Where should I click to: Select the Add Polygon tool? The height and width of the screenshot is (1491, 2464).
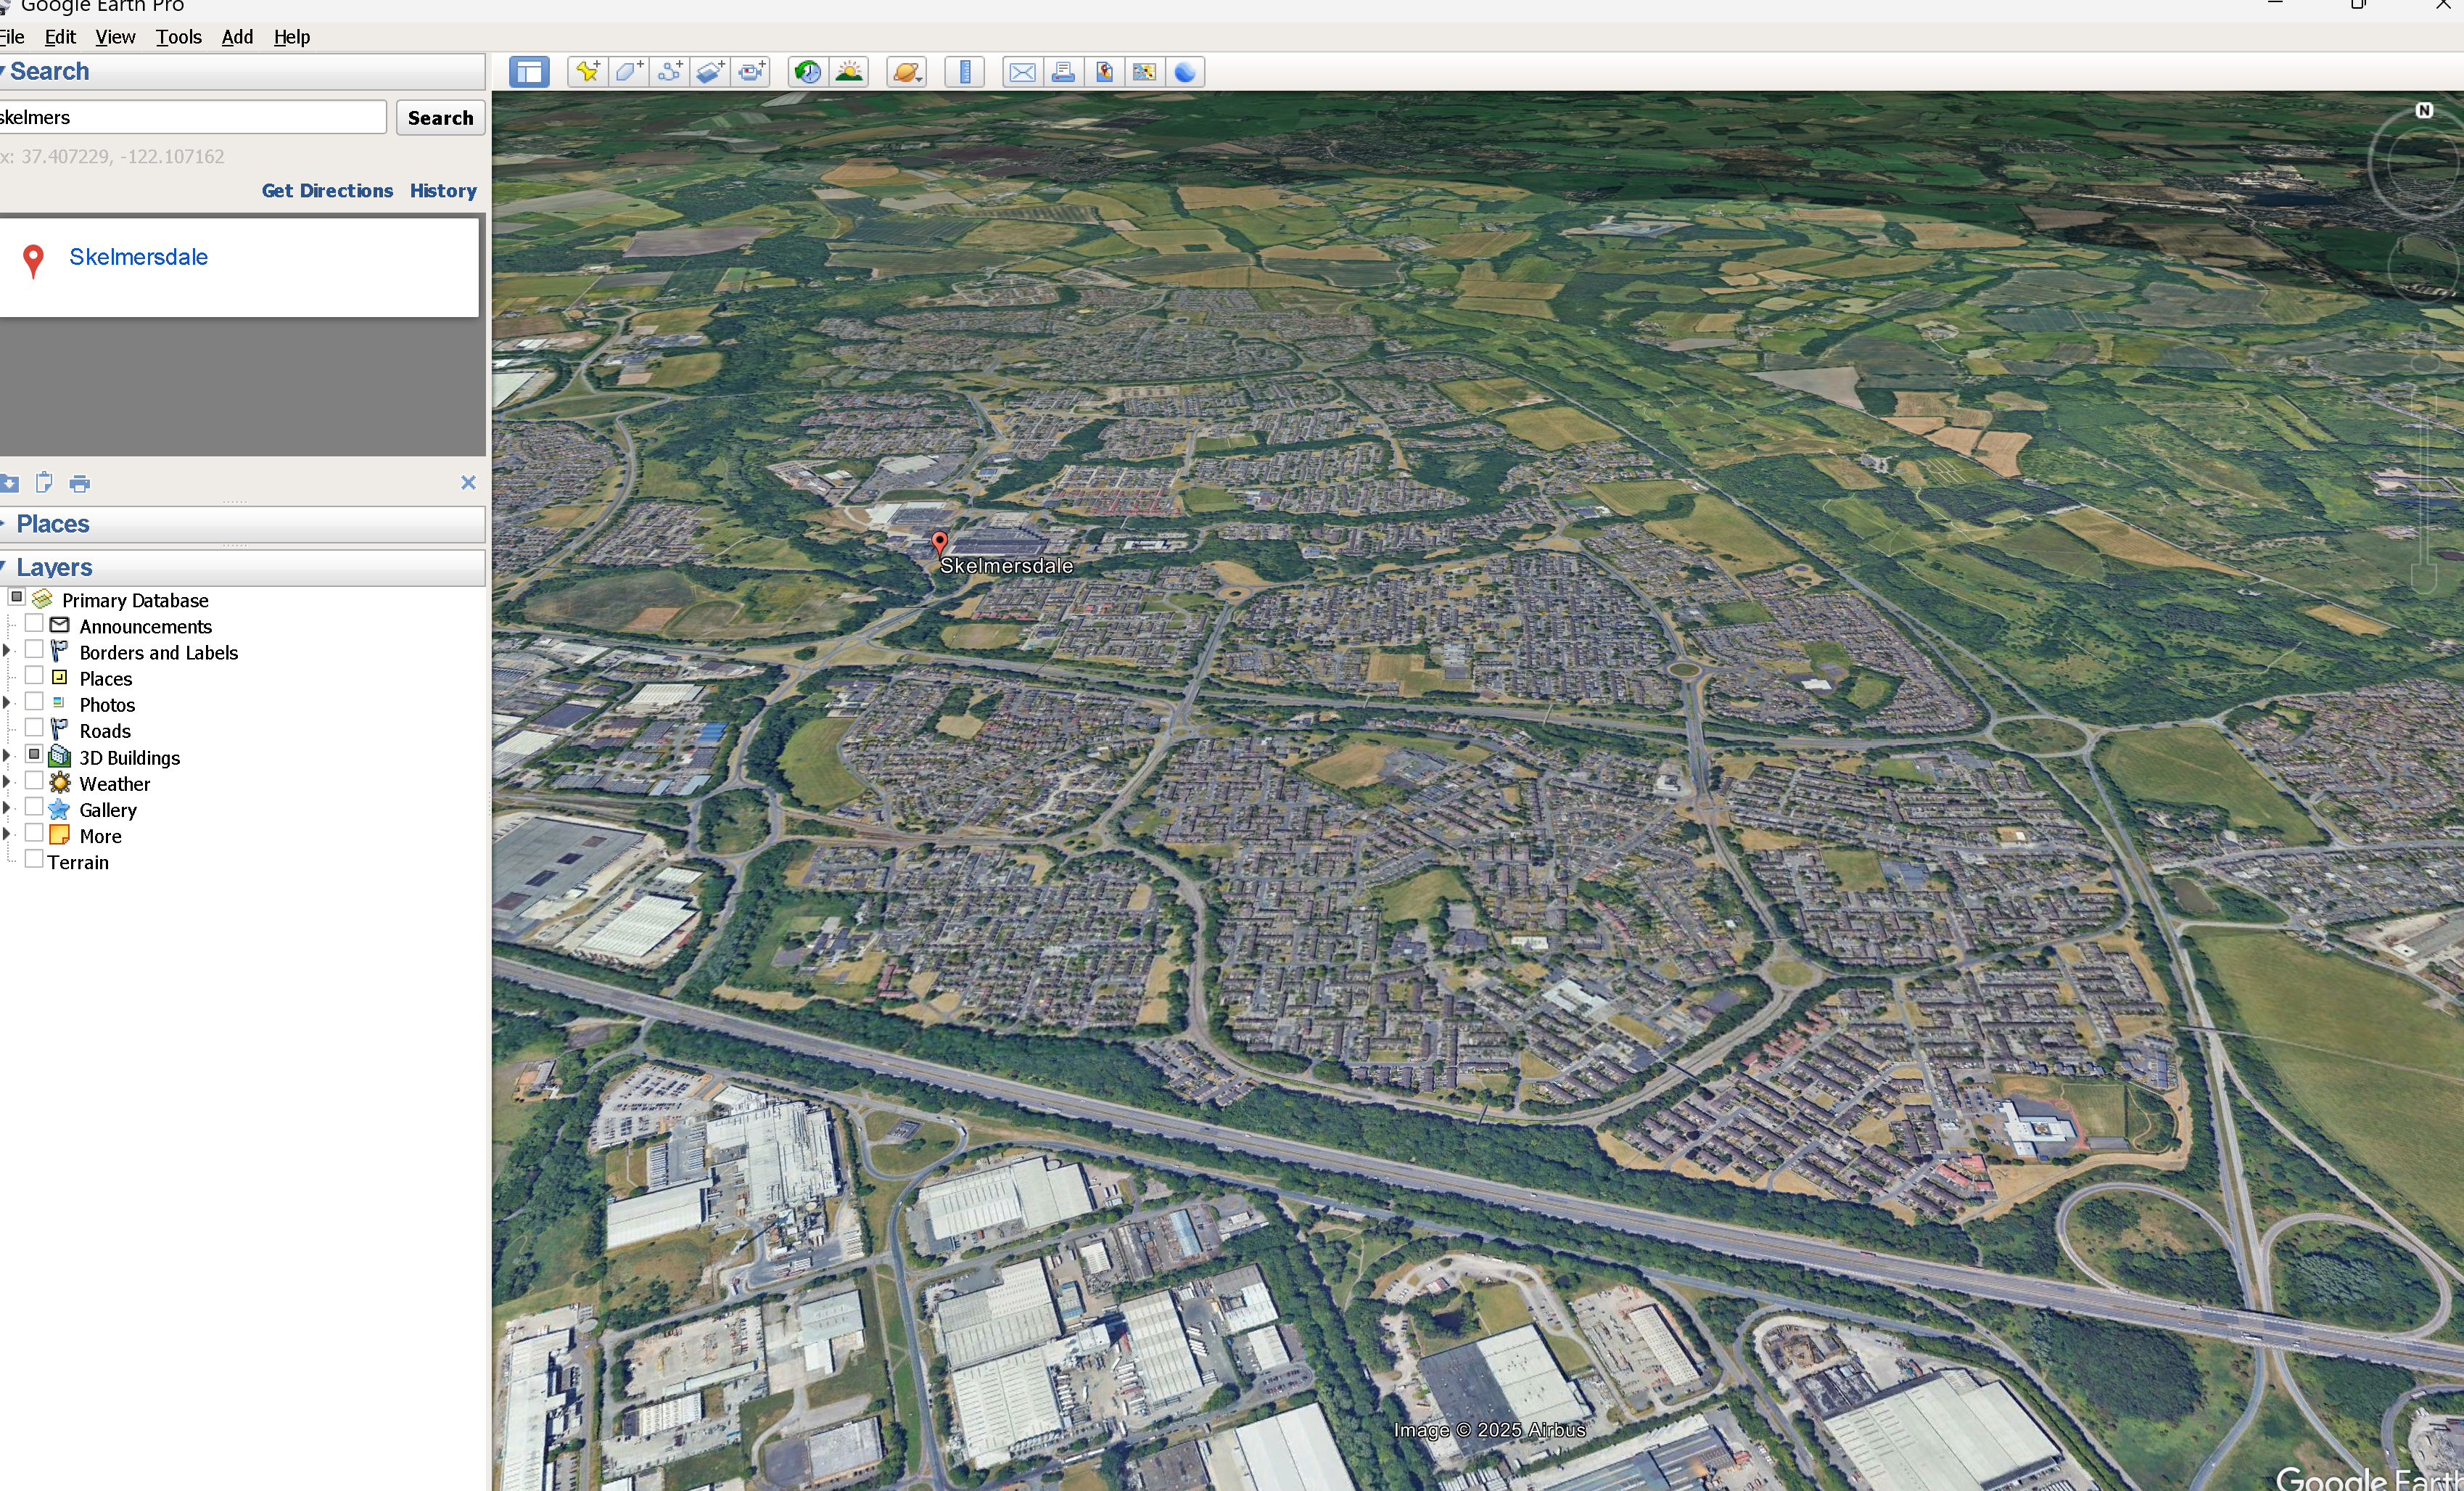pyautogui.click(x=629, y=72)
